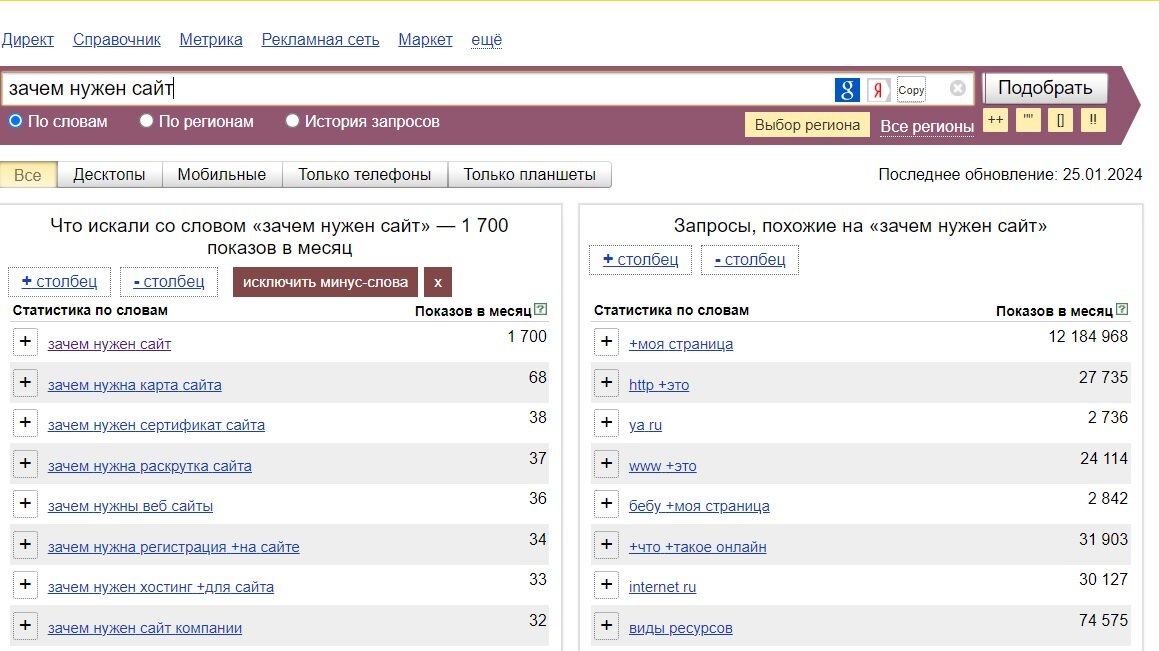Open the 'Все регионы' link
The height and width of the screenshot is (651, 1159).
pos(927,126)
